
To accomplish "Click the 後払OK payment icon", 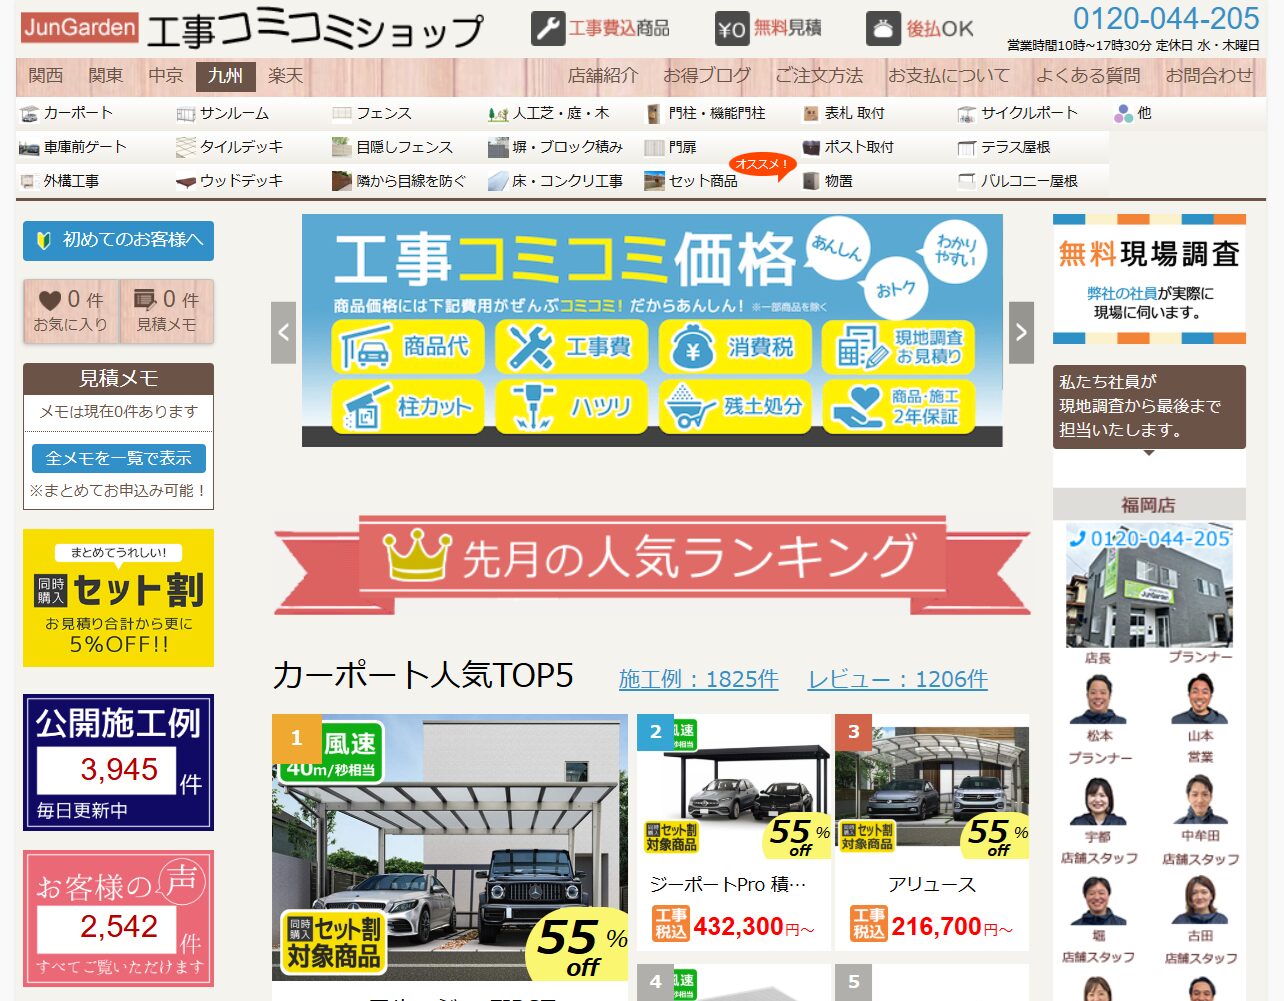I will (x=884, y=26).
